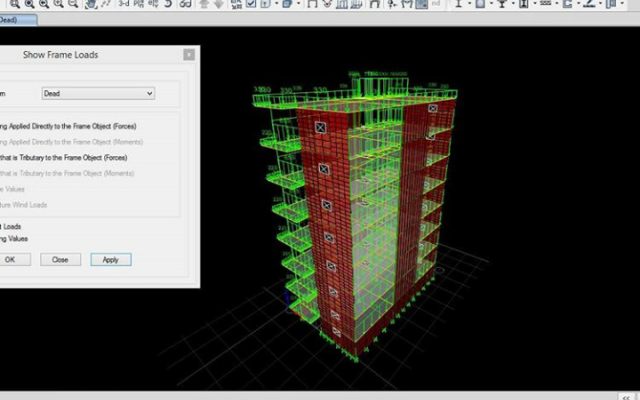Click the composite beam design T-shaped icon
Viewport: 640px width, 400px height.
point(502,4)
